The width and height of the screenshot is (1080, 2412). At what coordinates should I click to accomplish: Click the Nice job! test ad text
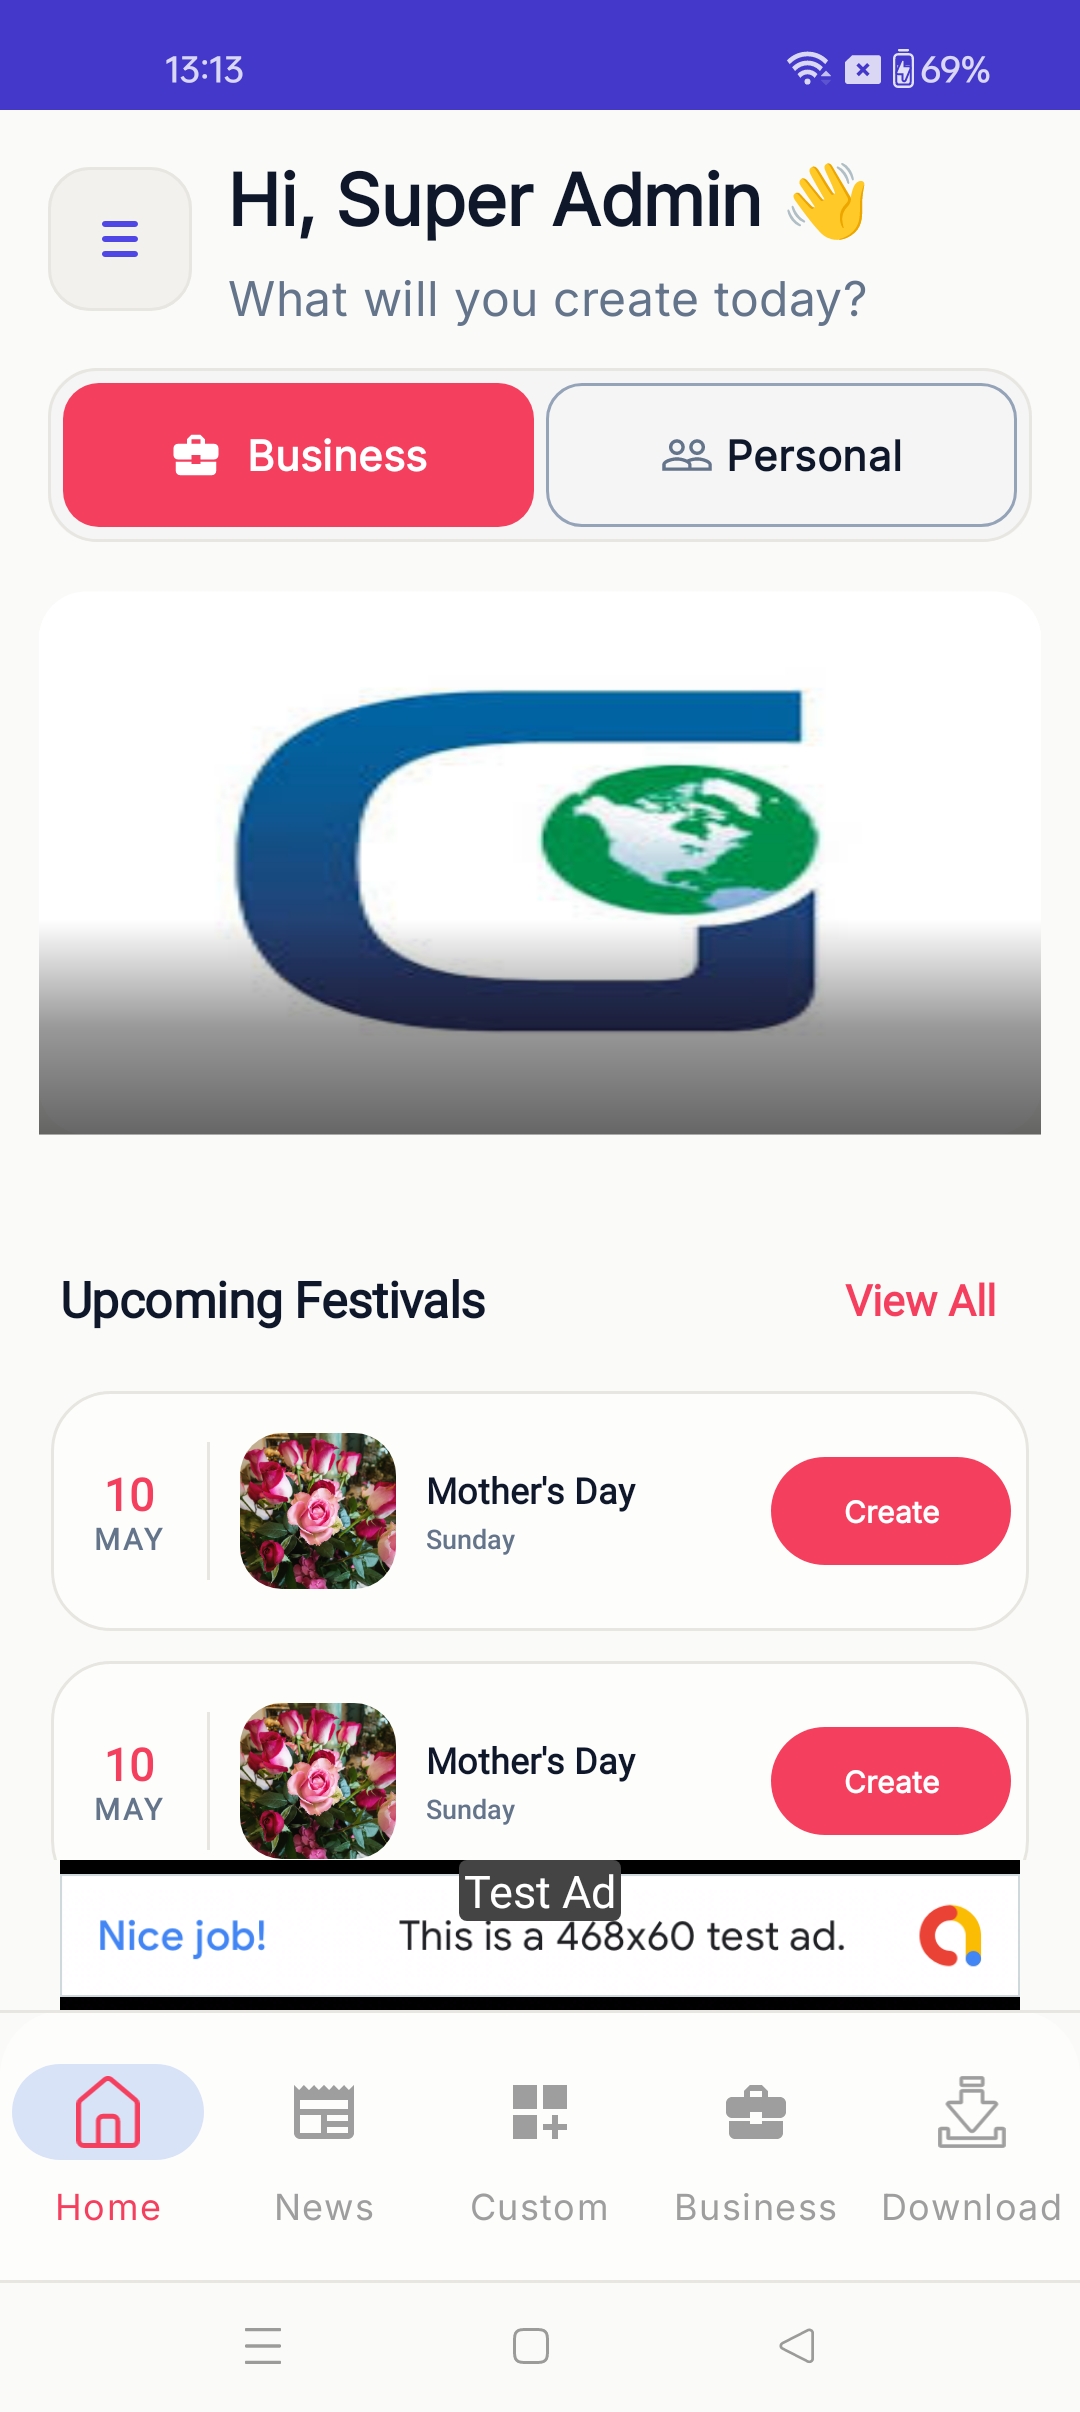182,1936
